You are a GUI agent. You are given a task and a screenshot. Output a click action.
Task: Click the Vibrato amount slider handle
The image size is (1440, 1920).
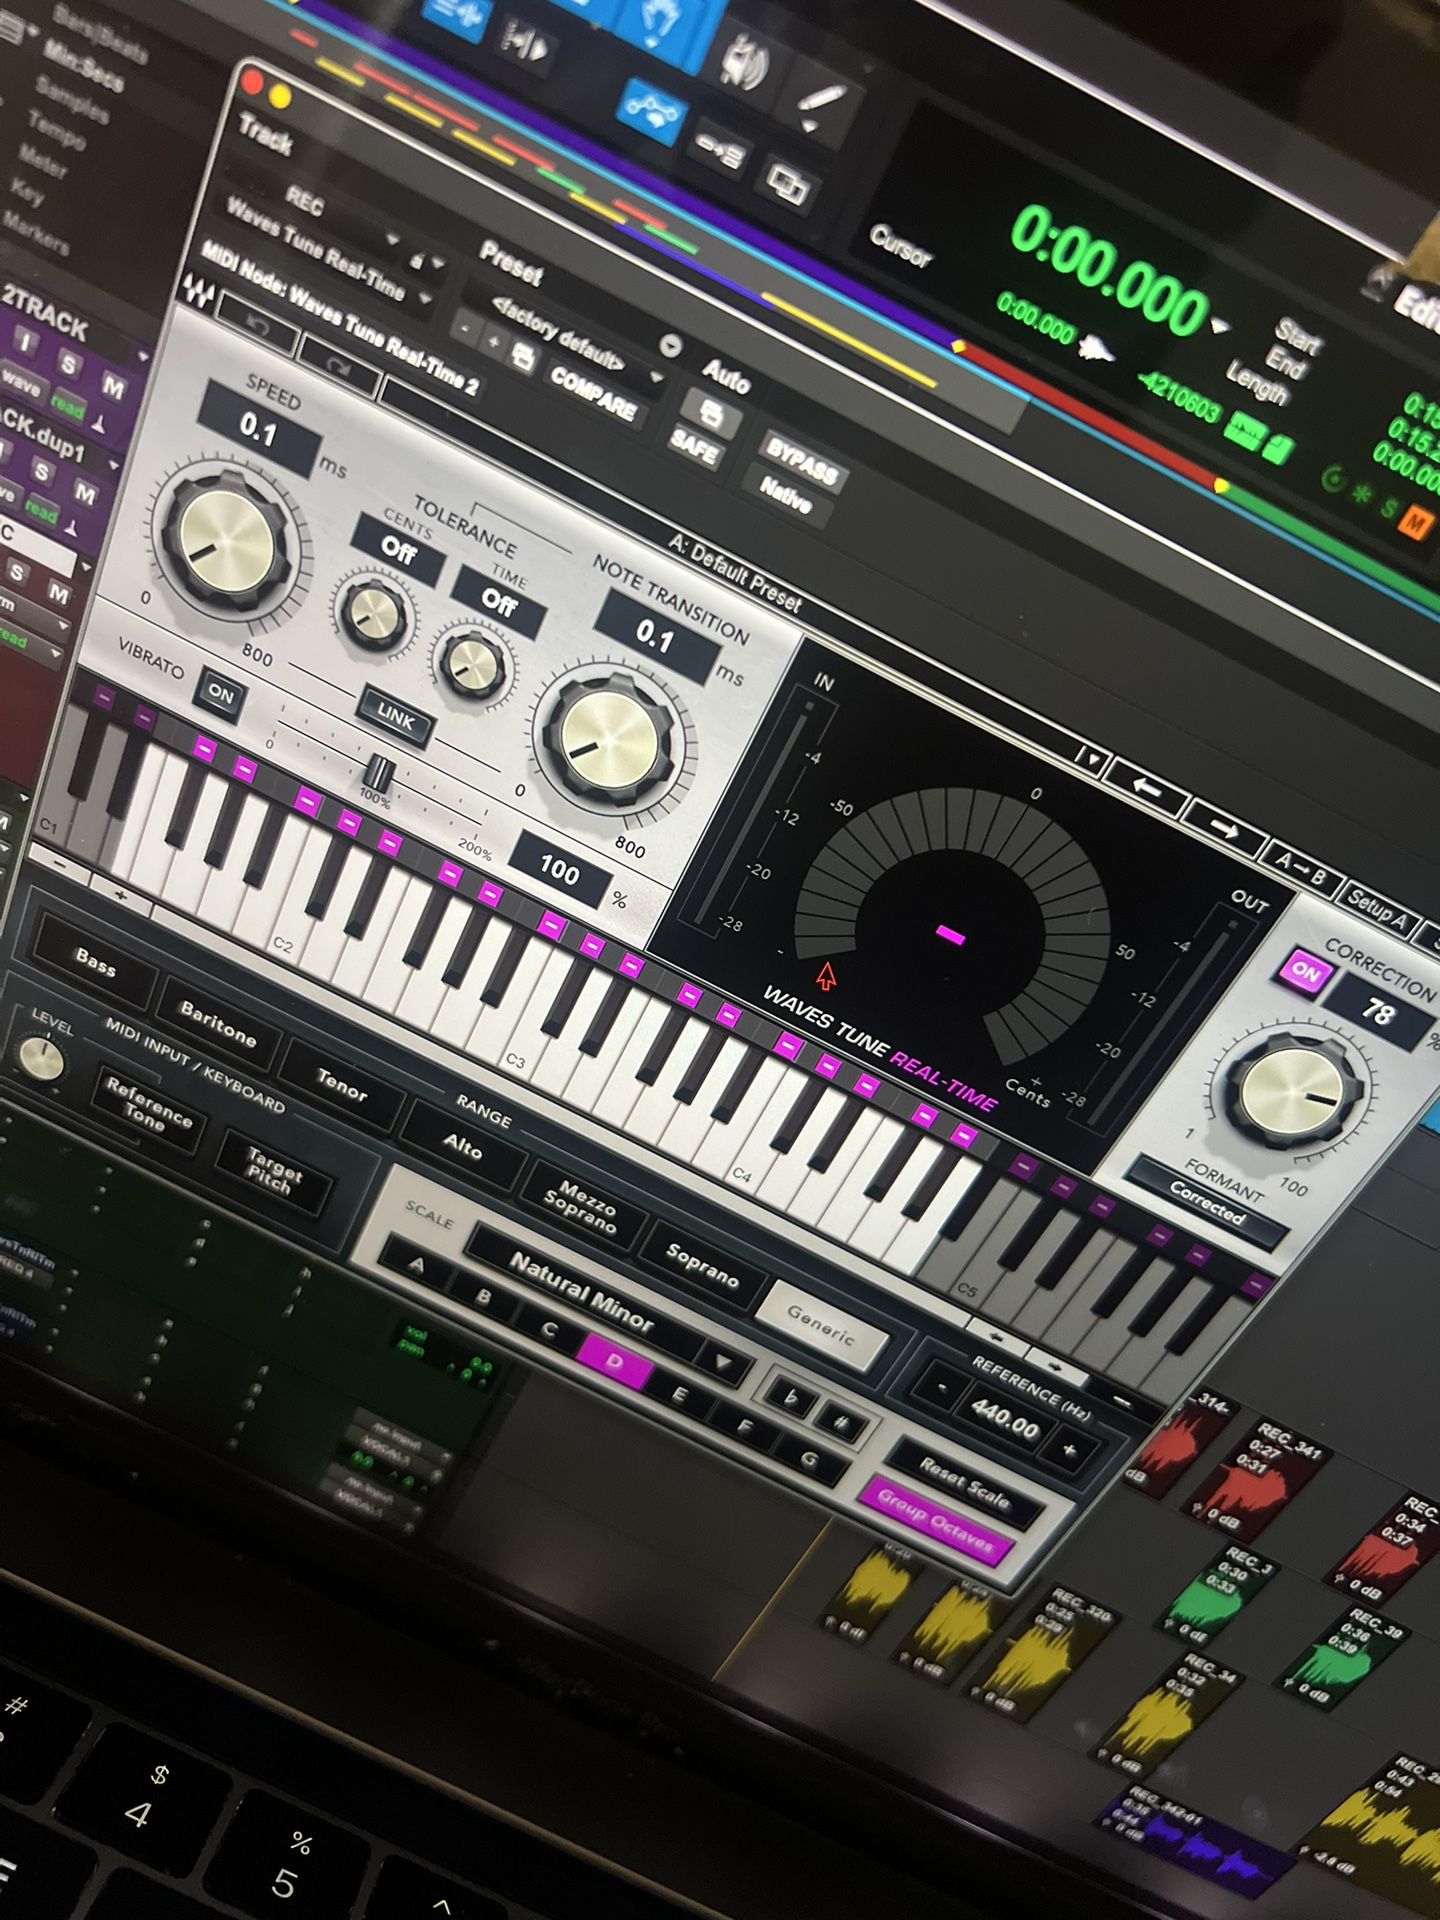pyautogui.click(x=378, y=773)
